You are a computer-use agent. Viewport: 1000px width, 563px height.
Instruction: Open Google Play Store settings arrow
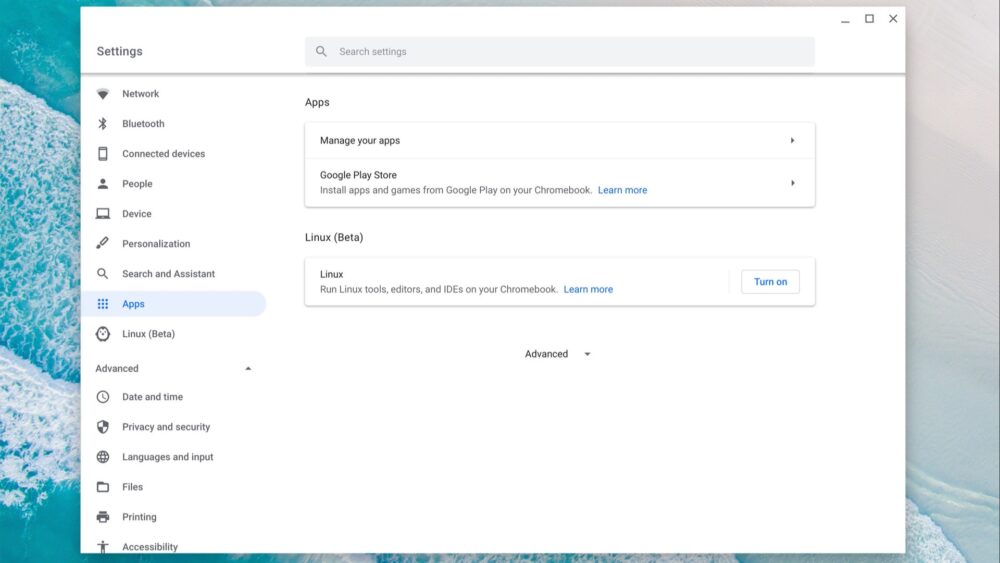tap(792, 183)
